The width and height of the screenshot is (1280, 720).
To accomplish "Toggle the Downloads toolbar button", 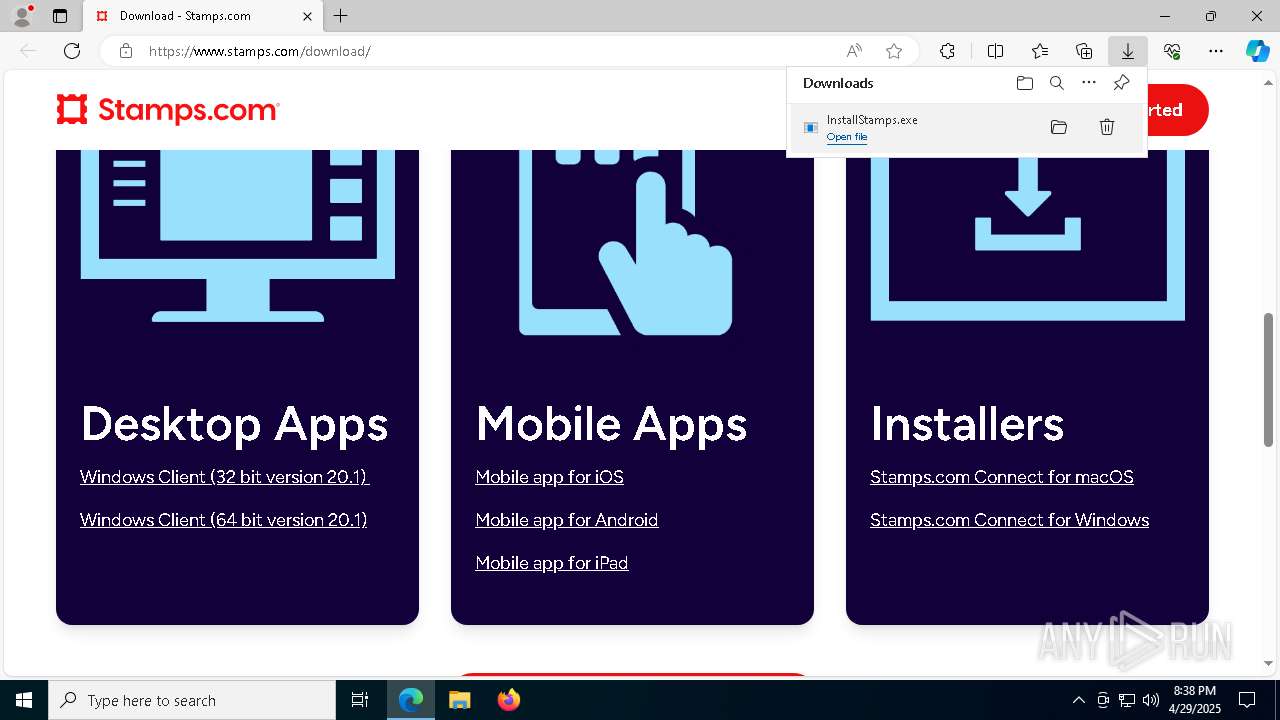I will [1128, 51].
